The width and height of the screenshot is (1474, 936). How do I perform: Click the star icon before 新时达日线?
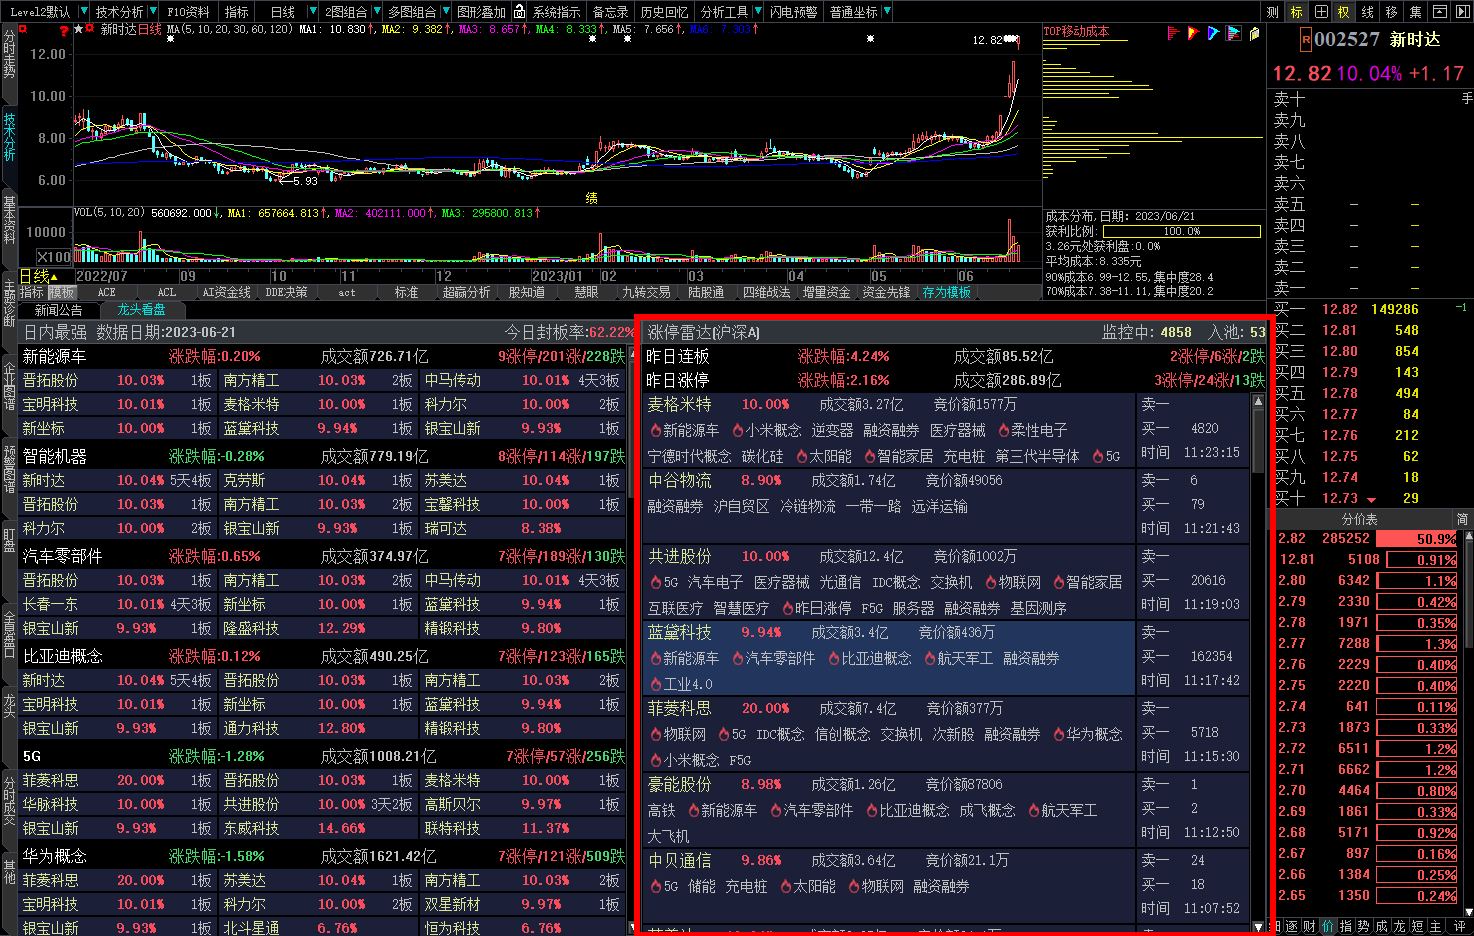coord(79,30)
